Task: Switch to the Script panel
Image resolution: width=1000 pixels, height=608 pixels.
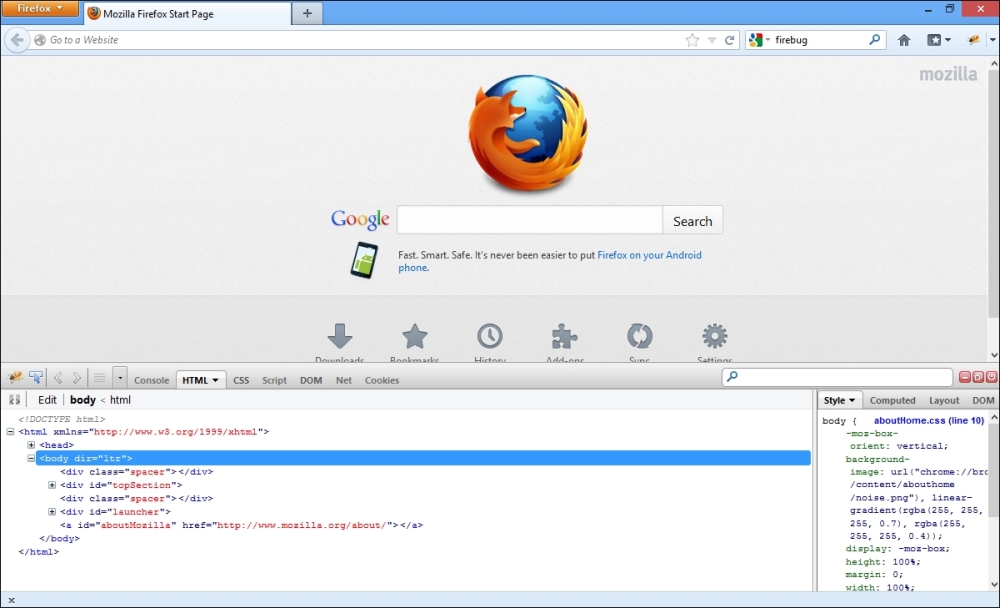Action: (274, 380)
